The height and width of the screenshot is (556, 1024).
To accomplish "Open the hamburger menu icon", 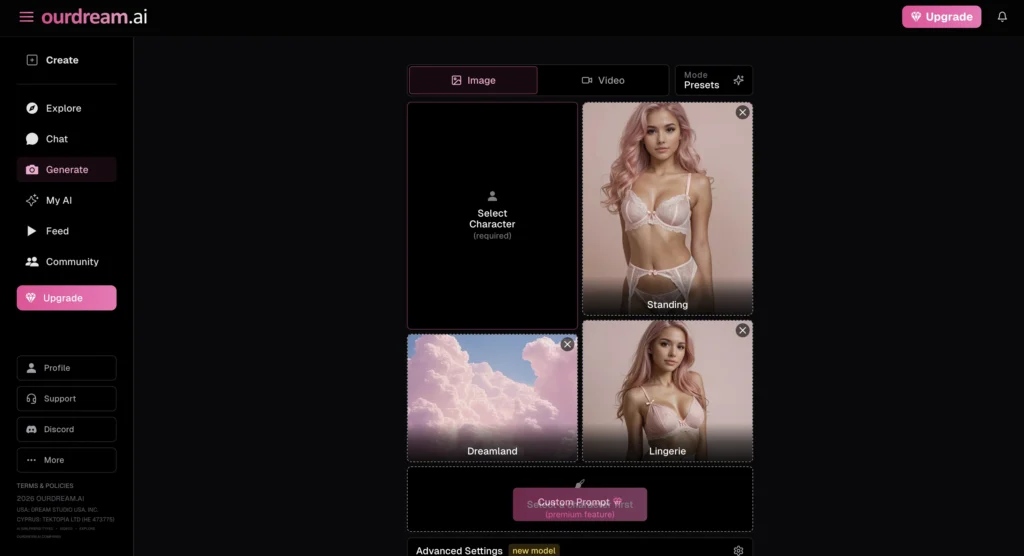I will [x=26, y=17].
